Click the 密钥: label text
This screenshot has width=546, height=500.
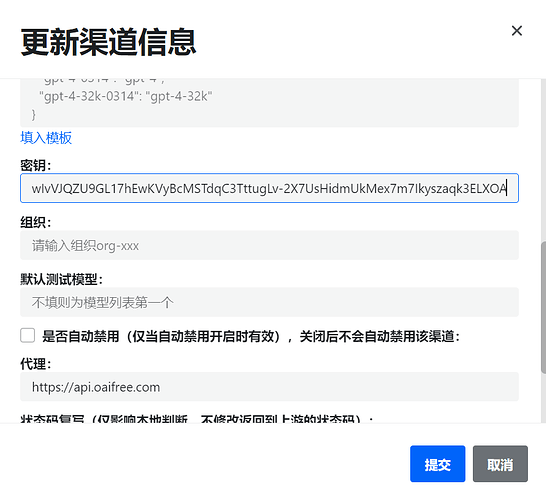(x=36, y=165)
